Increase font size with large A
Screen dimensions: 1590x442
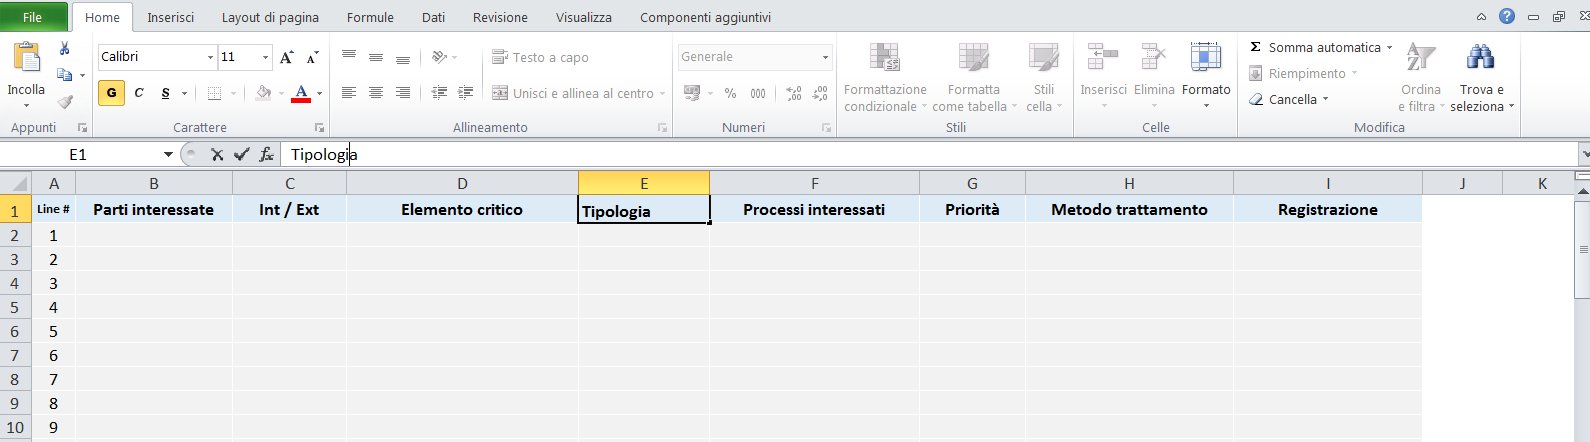tap(287, 57)
